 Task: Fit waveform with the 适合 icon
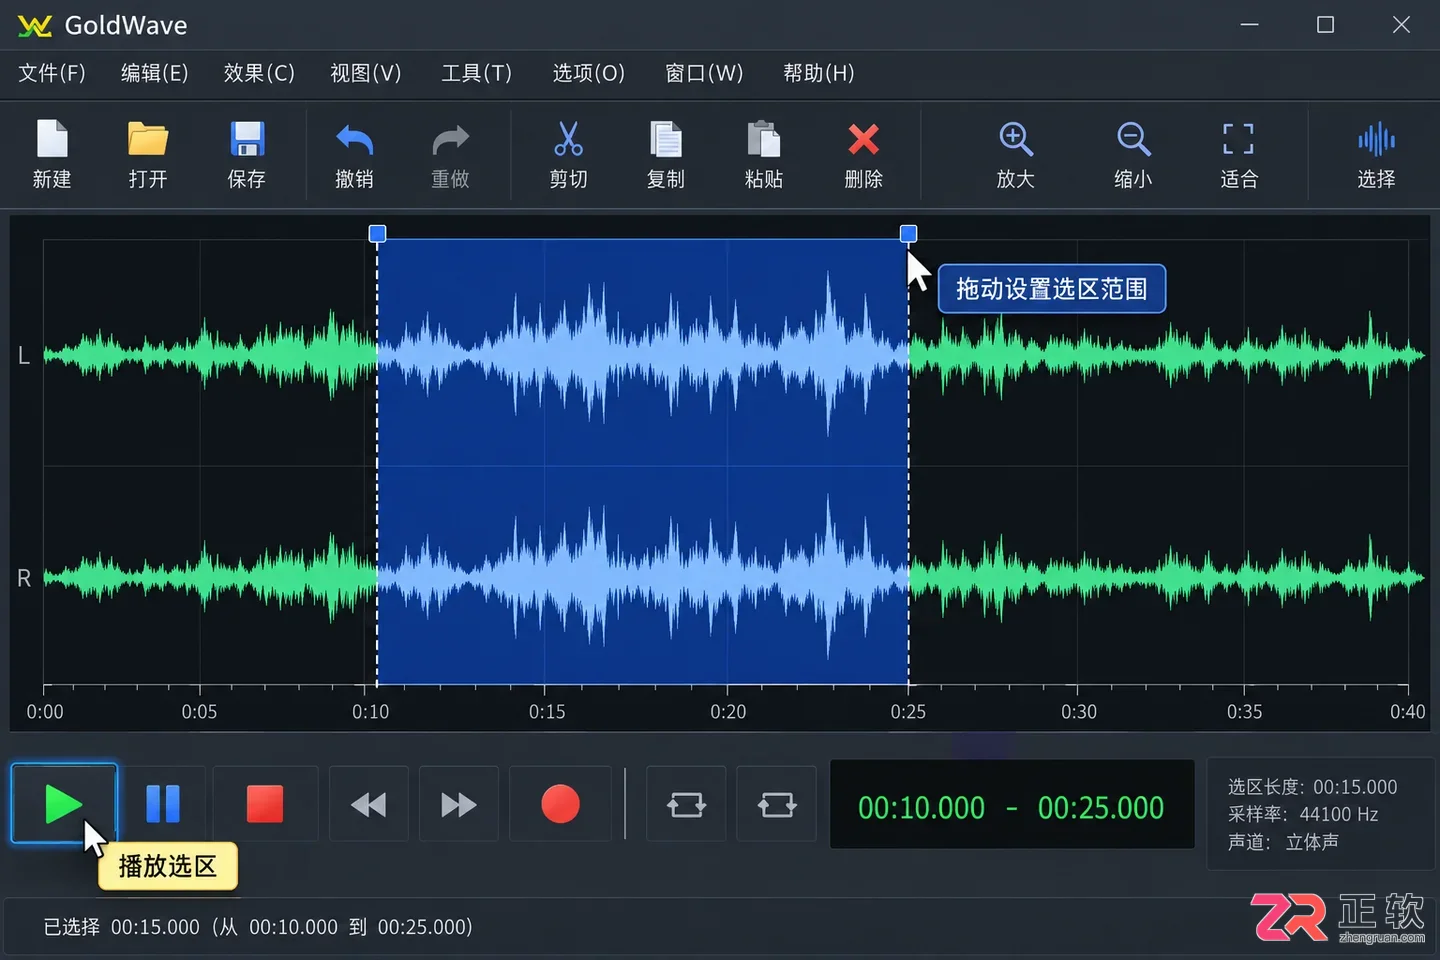point(1238,139)
